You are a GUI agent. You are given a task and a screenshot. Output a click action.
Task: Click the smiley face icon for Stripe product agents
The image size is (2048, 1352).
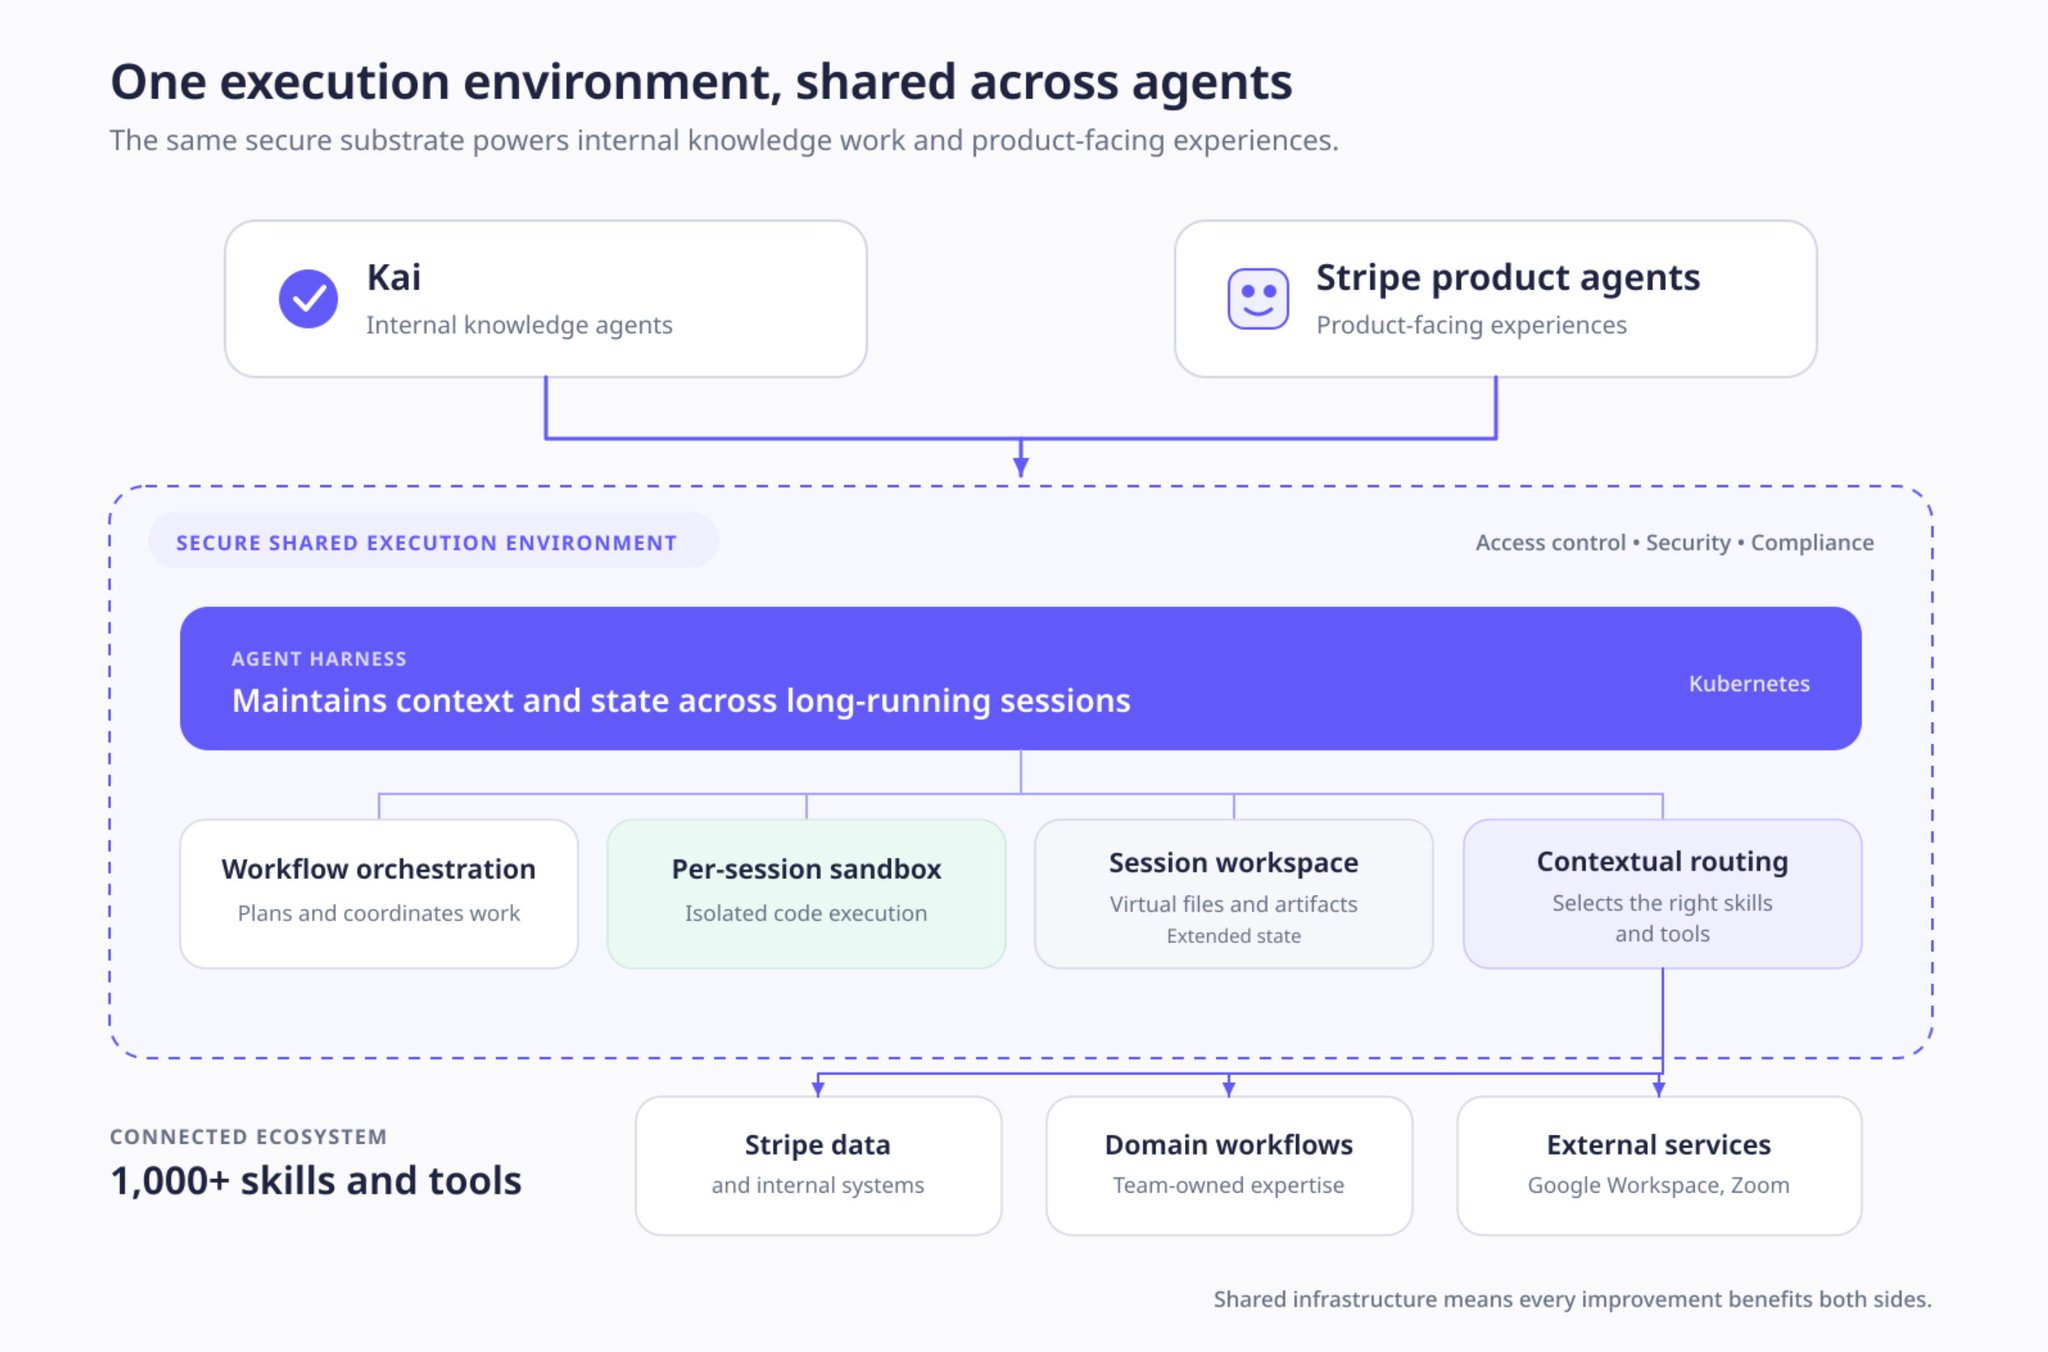(x=1258, y=298)
